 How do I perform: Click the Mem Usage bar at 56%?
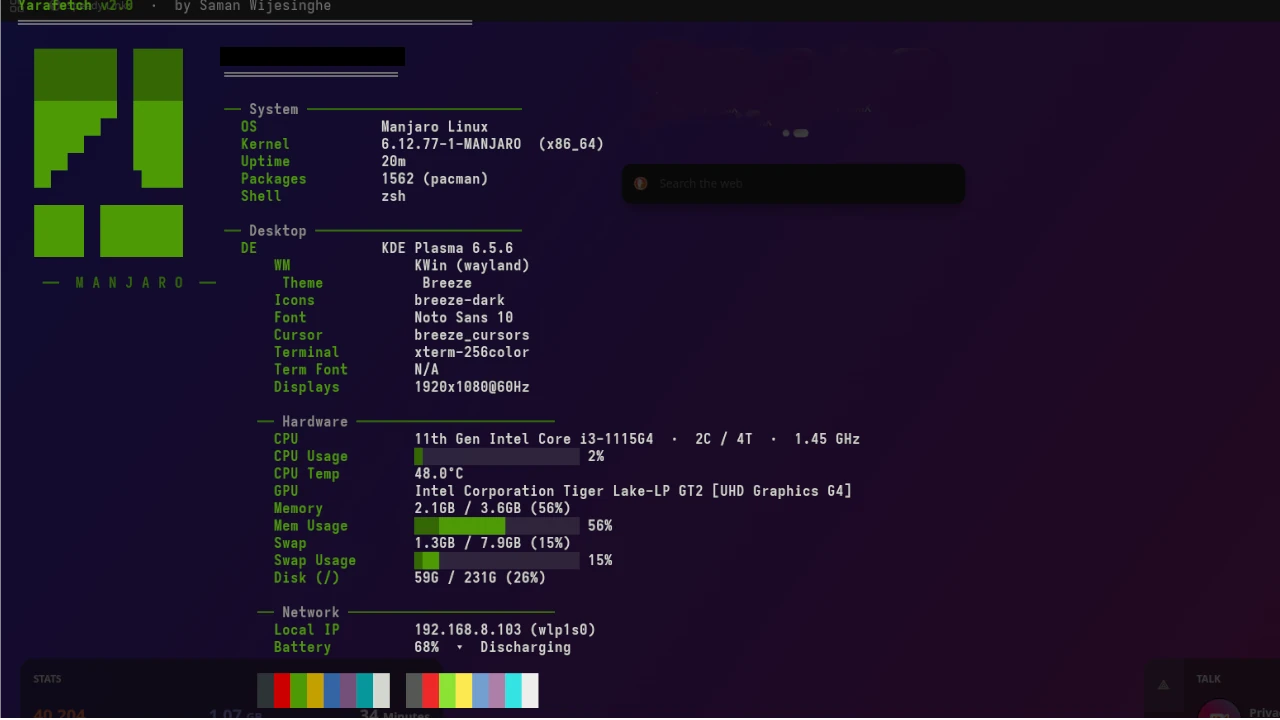[497, 526]
